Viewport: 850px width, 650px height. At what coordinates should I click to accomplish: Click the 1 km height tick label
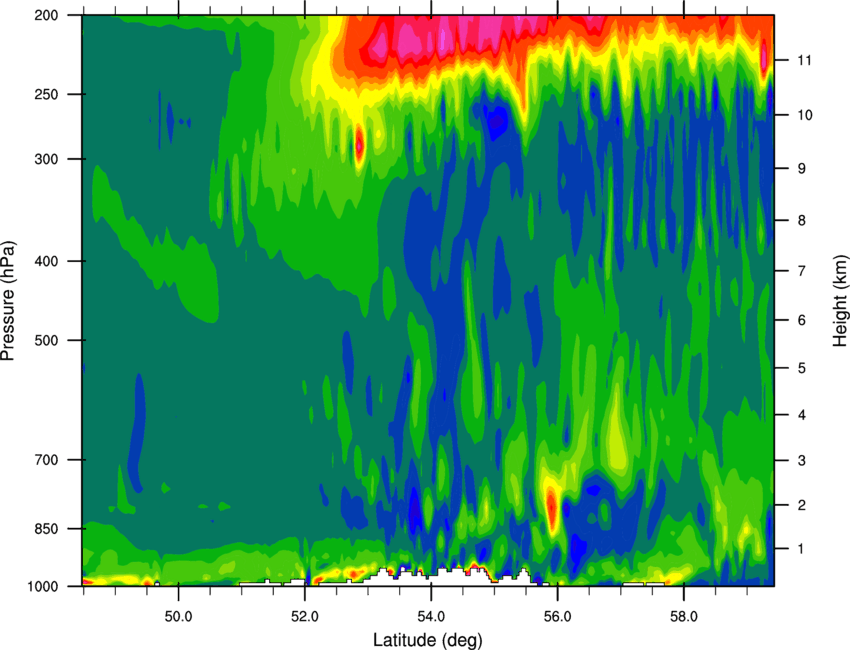tap(801, 549)
